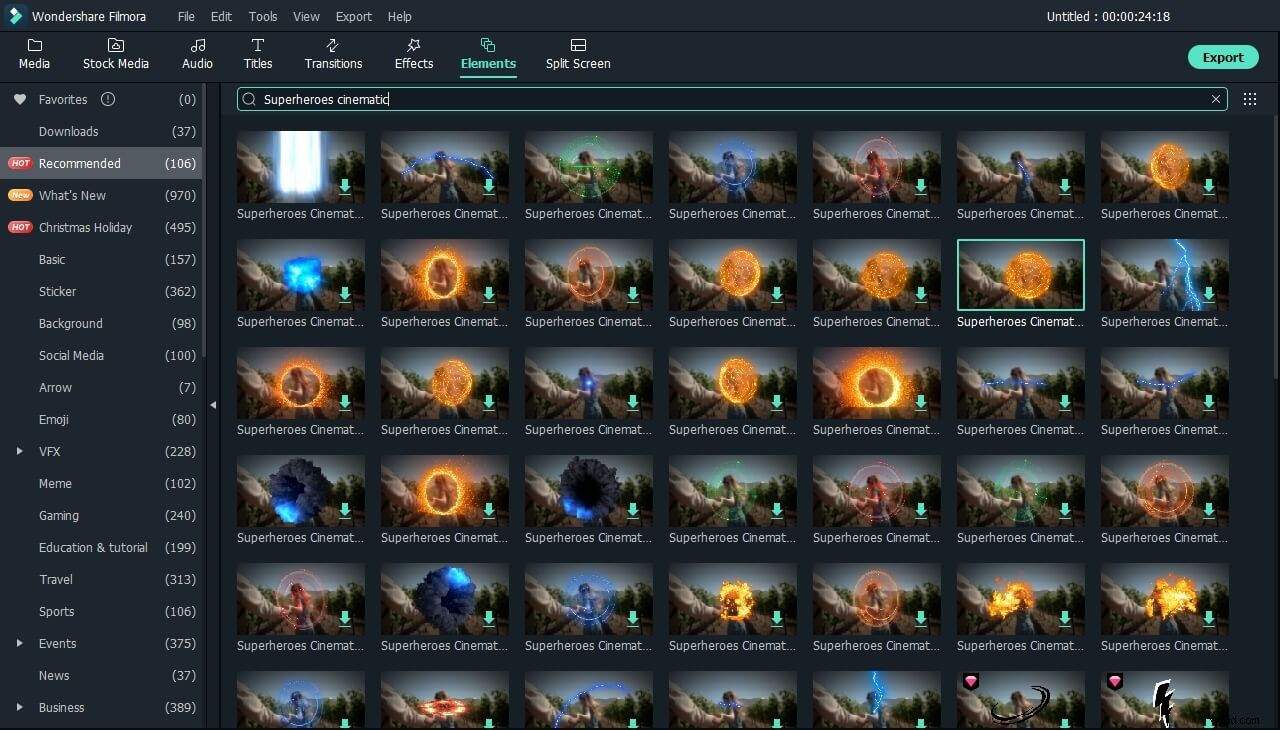Screen dimensions: 1280x730
Task: Open the Titles panel
Action: pos(258,54)
